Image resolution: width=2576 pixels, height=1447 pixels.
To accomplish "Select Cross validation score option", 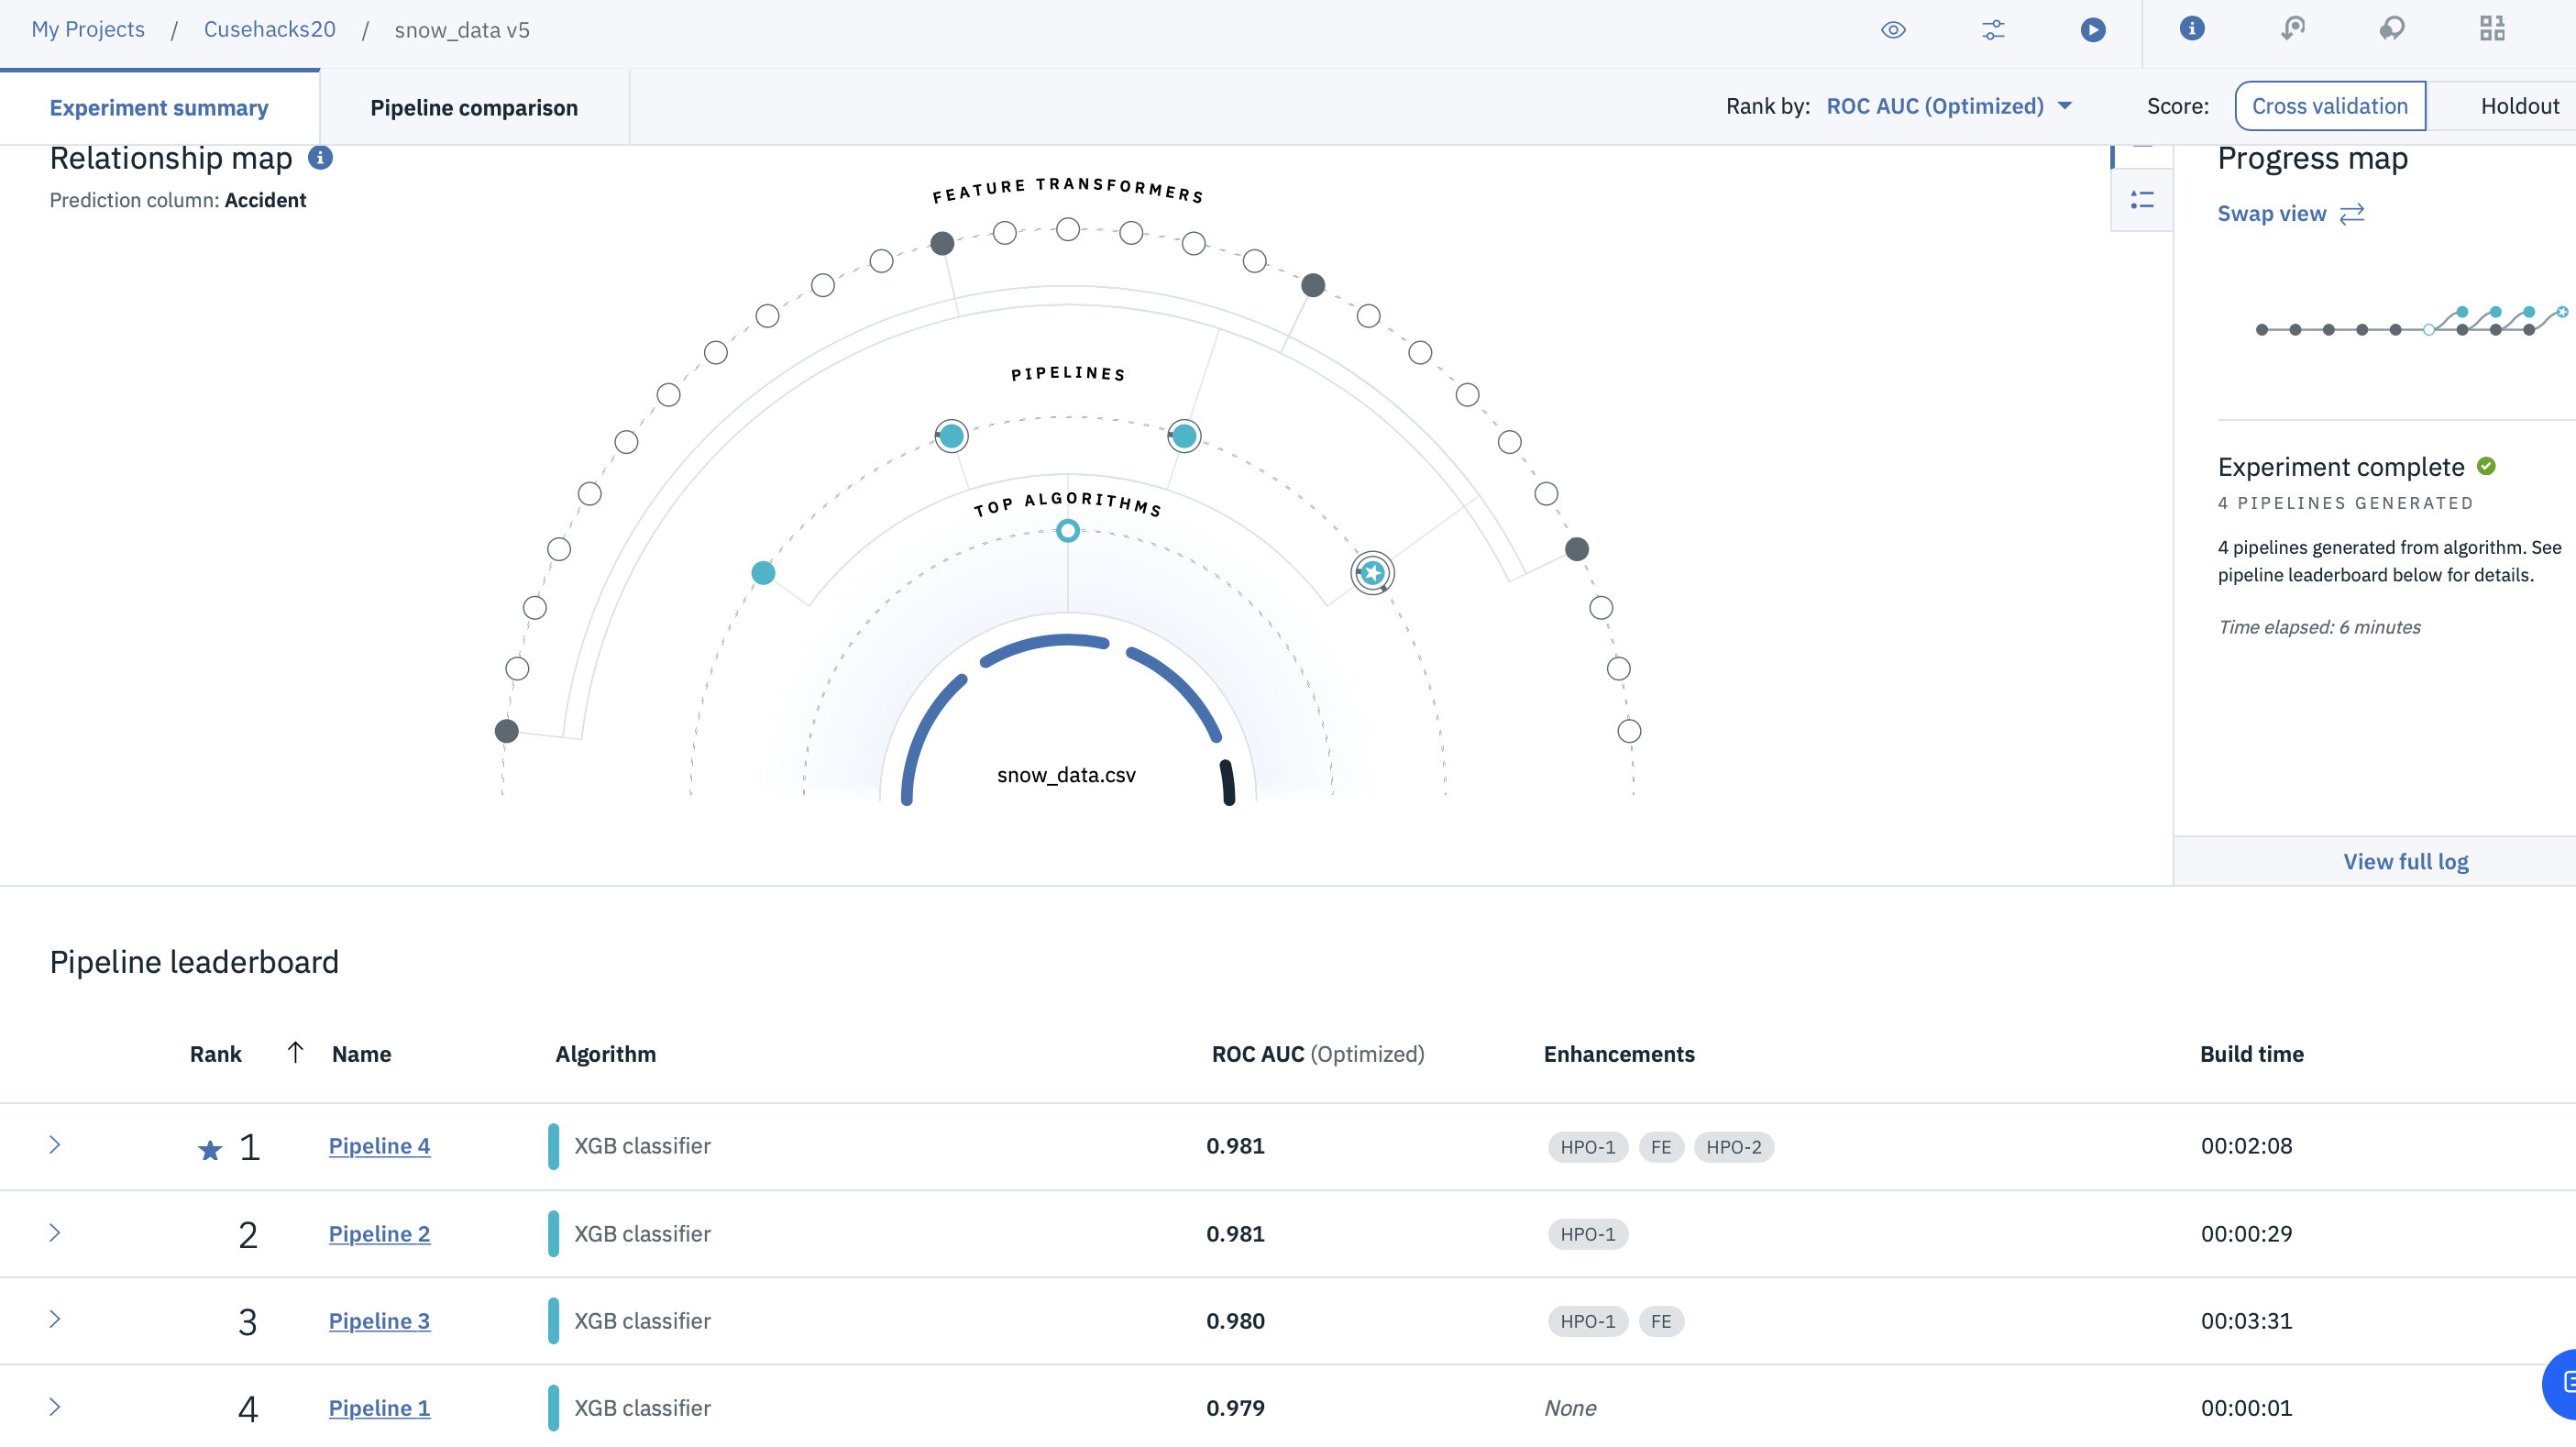I will [2329, 106].
